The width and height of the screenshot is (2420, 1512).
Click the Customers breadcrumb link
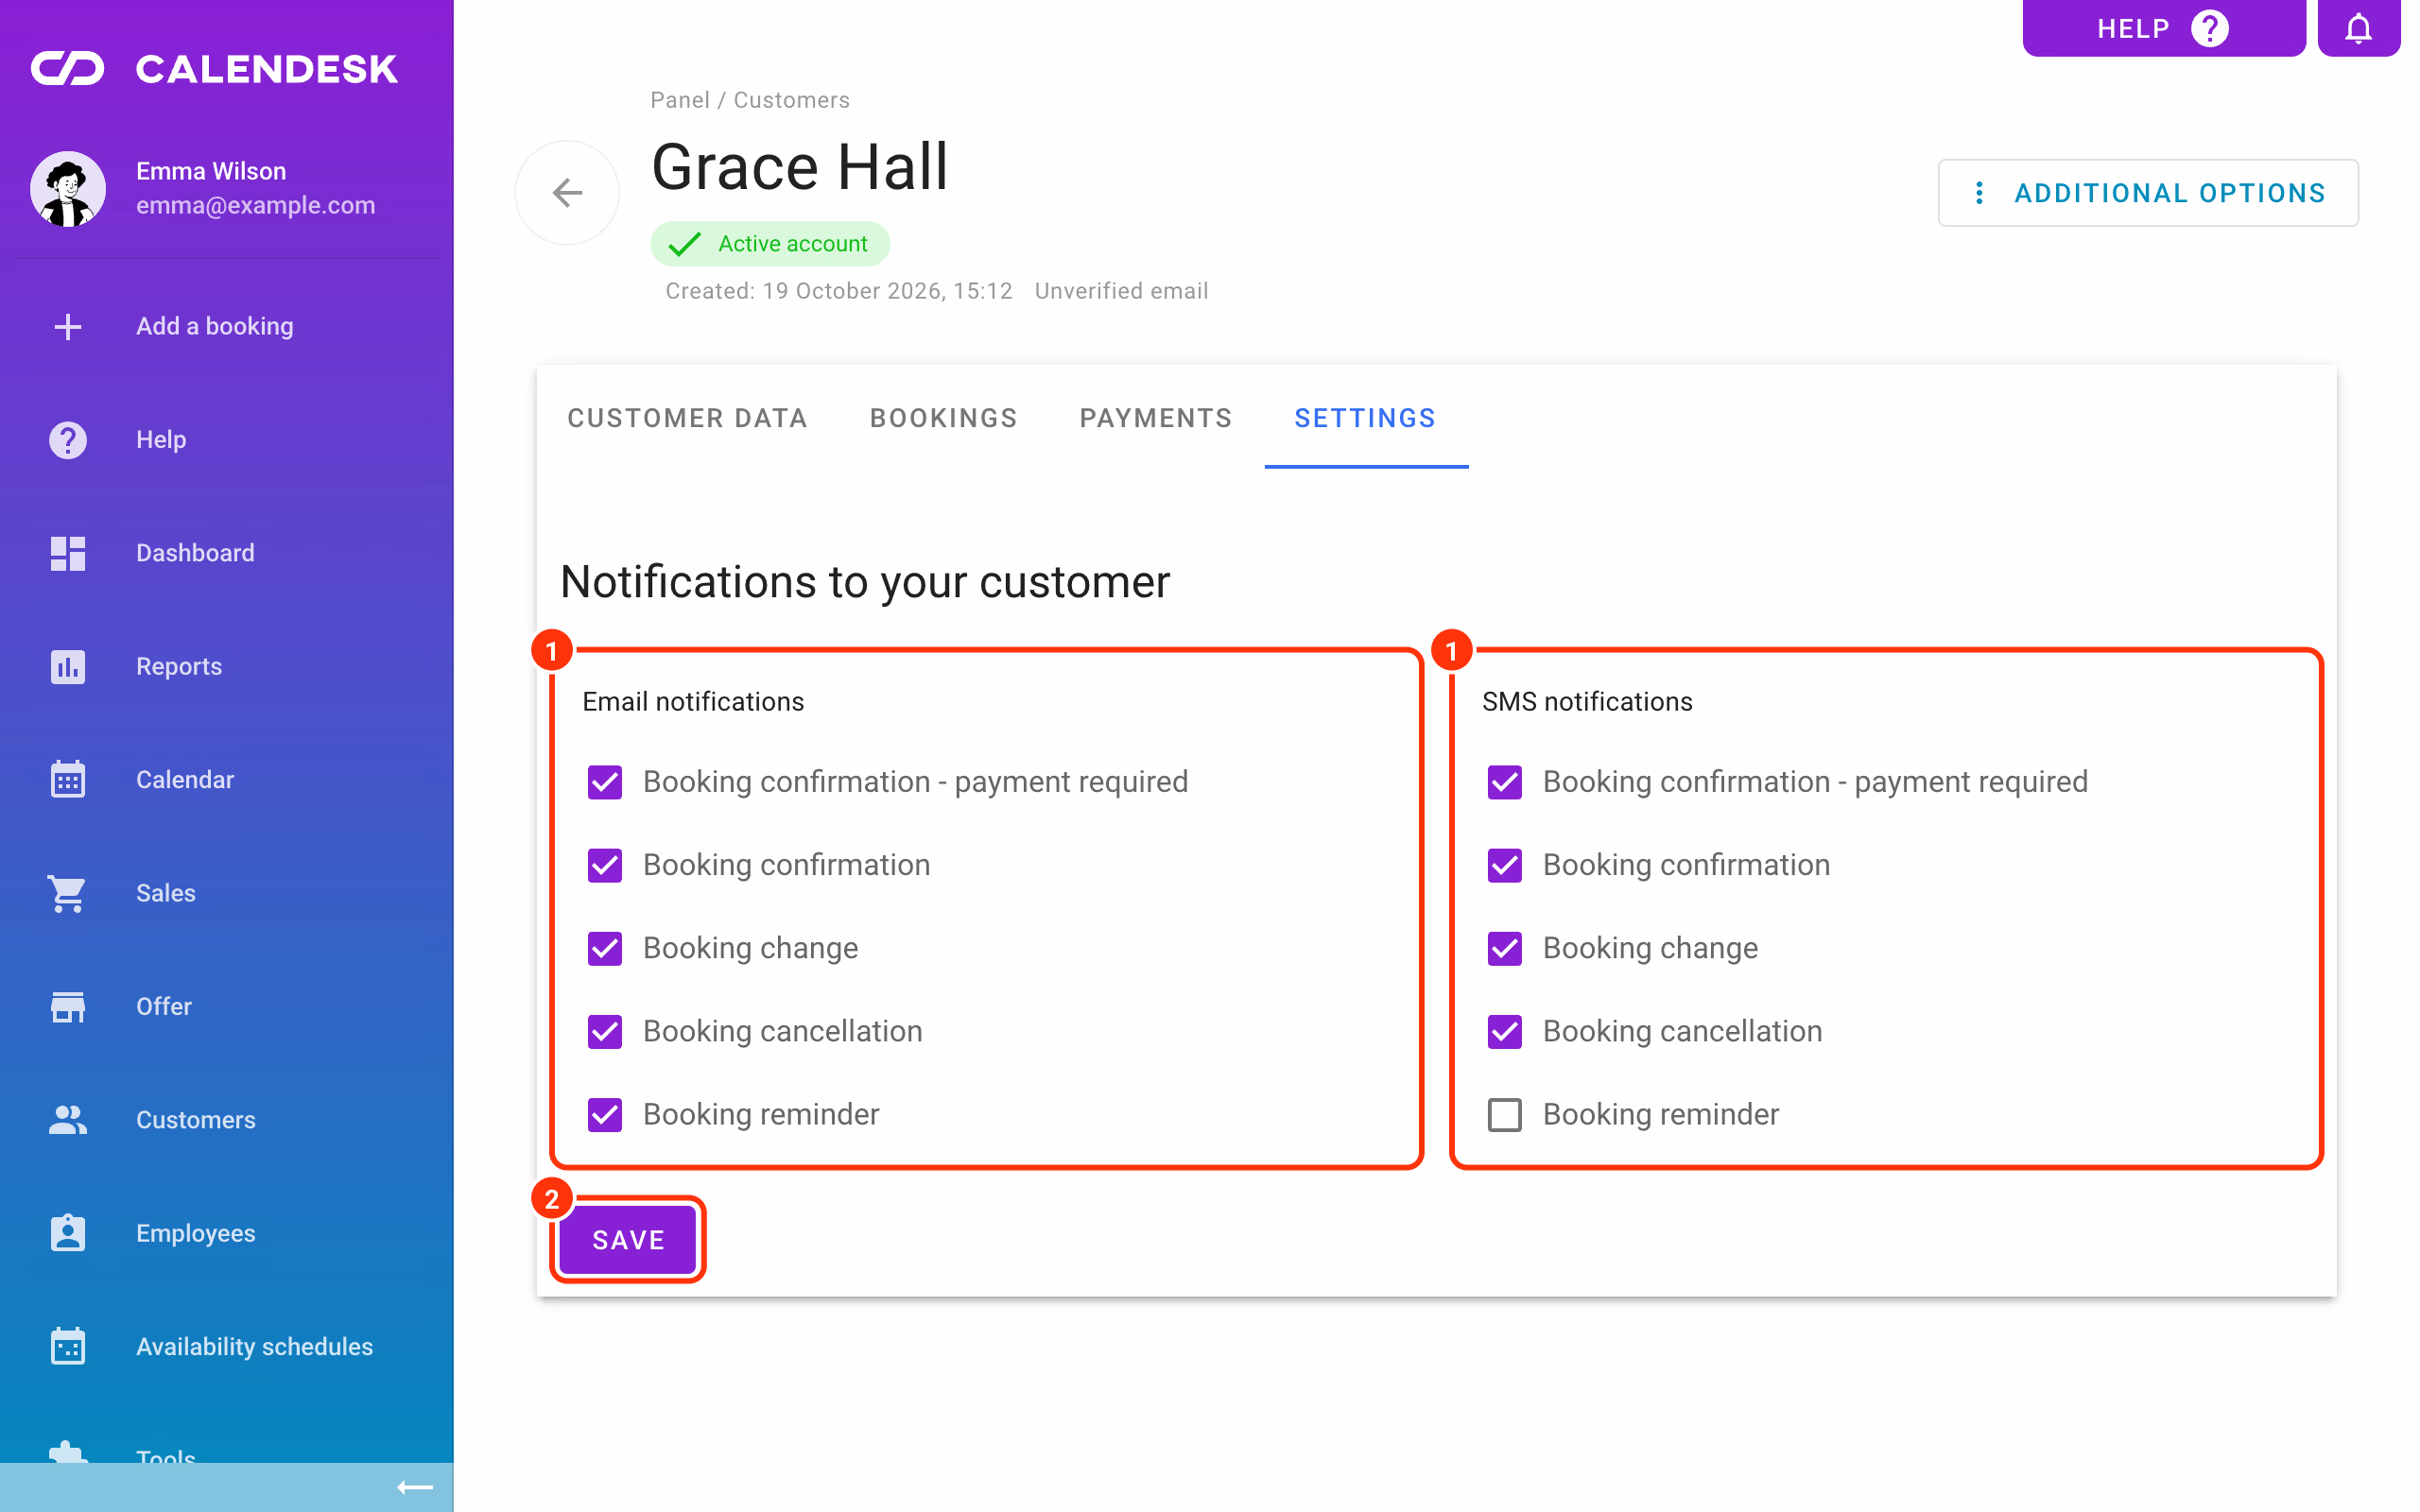(791, 100)
